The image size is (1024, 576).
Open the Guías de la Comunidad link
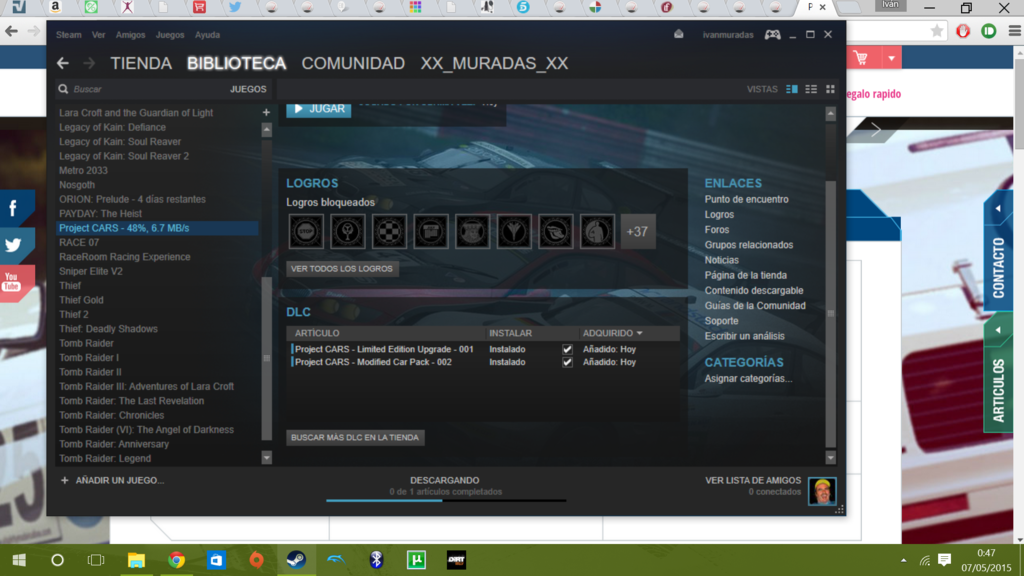point(755,306)
